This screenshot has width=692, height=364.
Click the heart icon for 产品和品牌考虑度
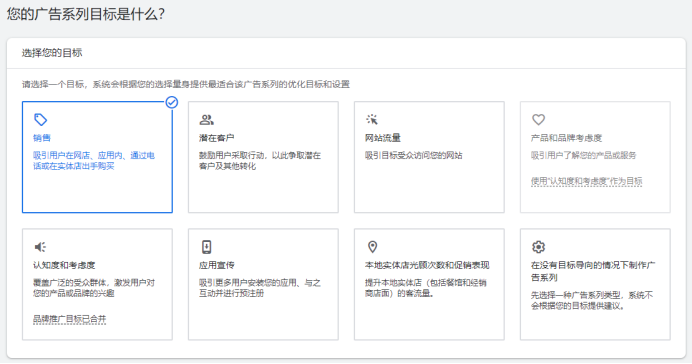538,120
